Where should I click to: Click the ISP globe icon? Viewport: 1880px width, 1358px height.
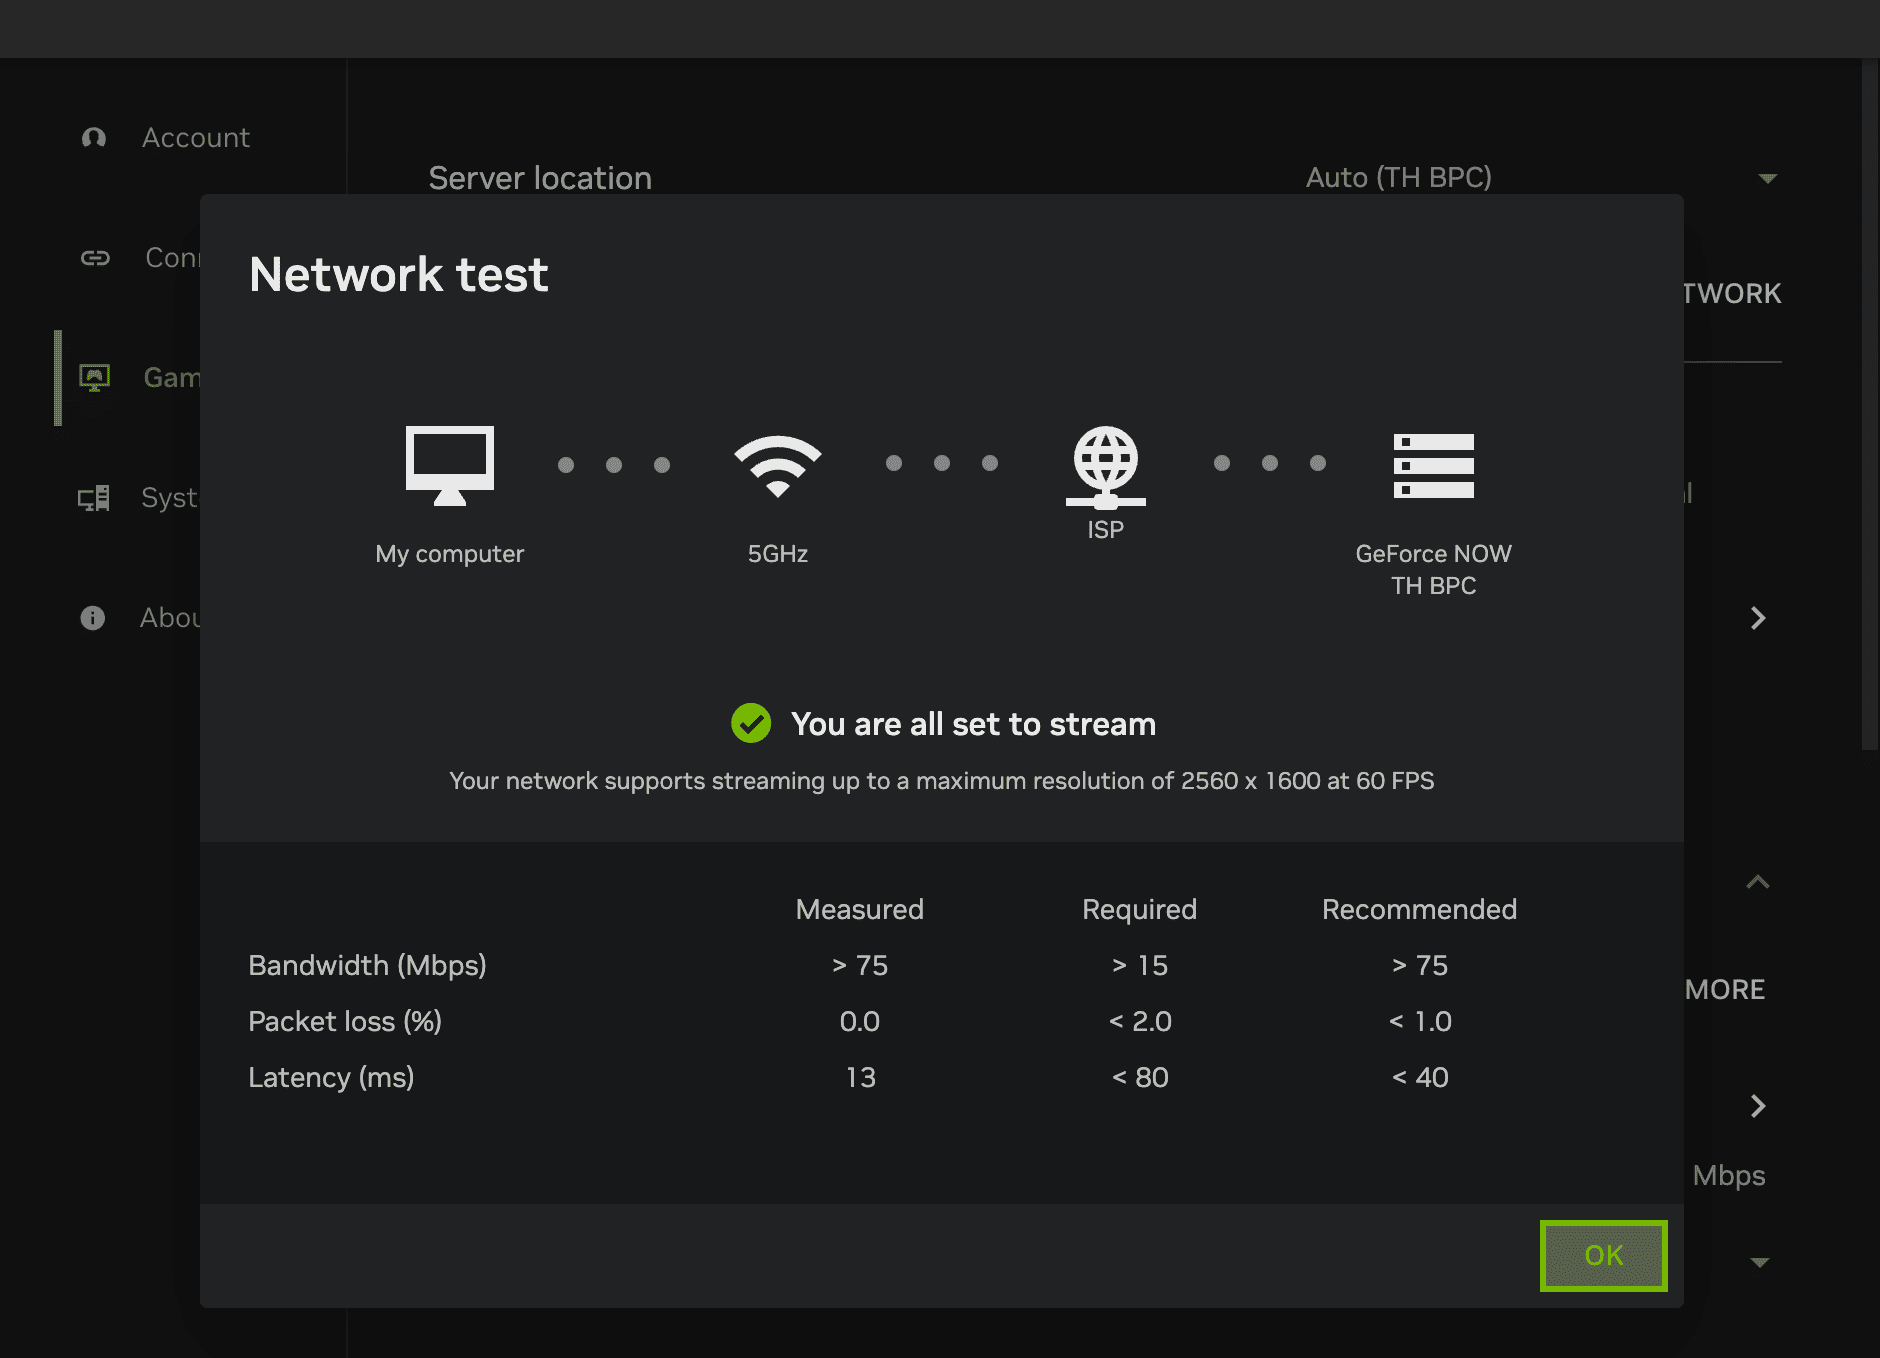[1105, 467]
